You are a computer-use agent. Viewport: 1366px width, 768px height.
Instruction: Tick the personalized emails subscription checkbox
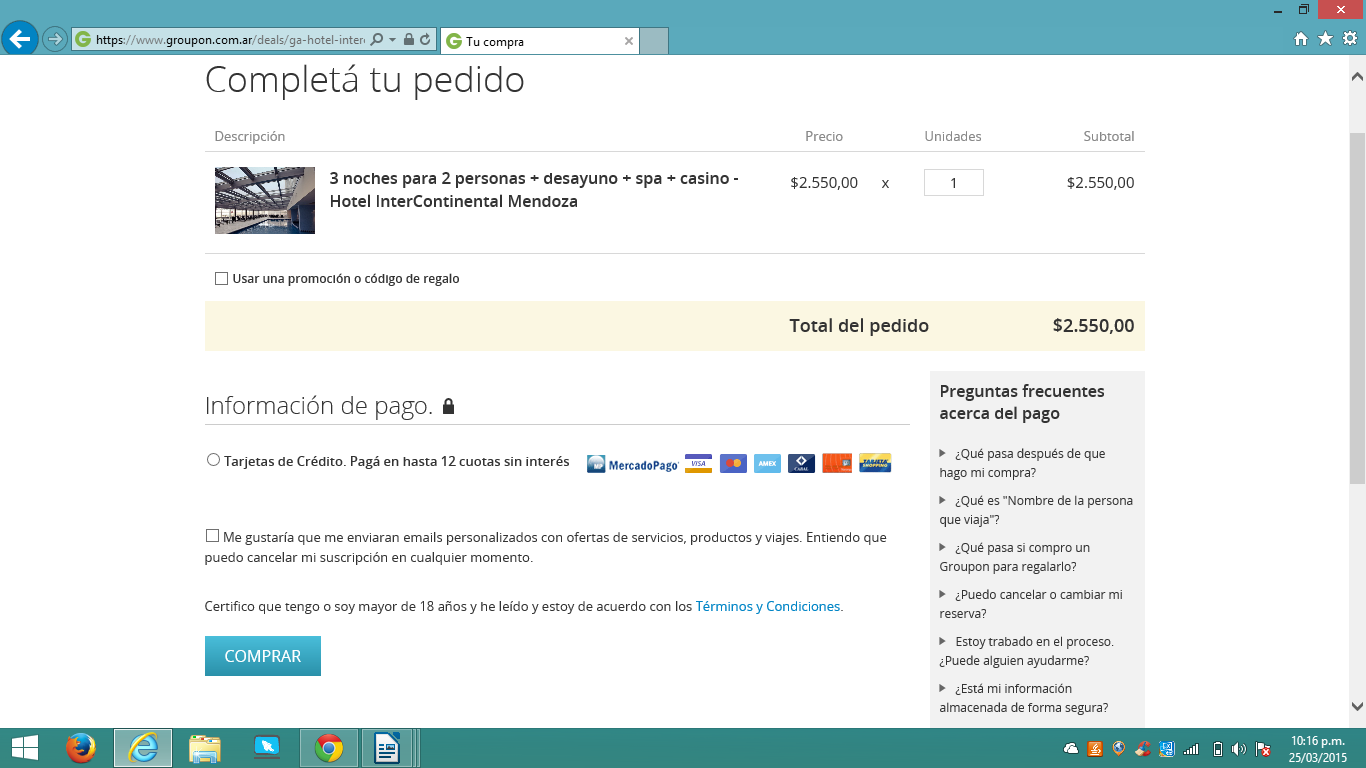point(212,536)
